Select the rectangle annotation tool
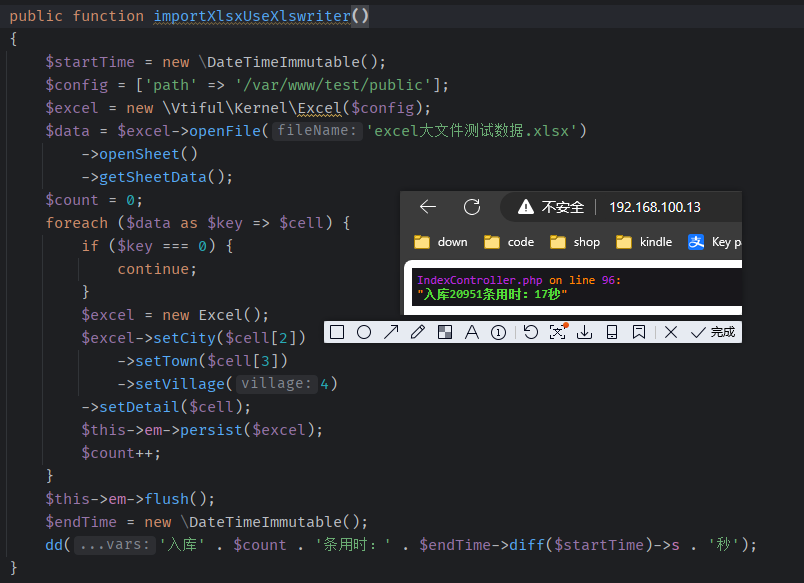804x583 pixels. (338, 332)
